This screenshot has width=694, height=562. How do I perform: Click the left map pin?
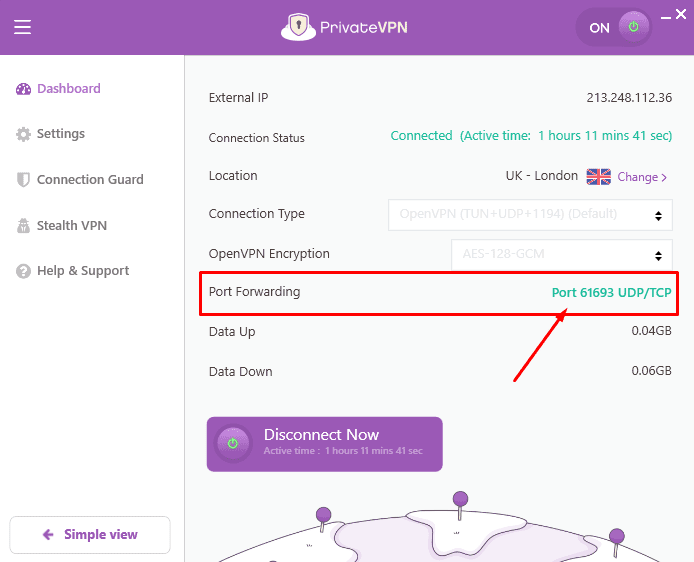tap(323, 520)
